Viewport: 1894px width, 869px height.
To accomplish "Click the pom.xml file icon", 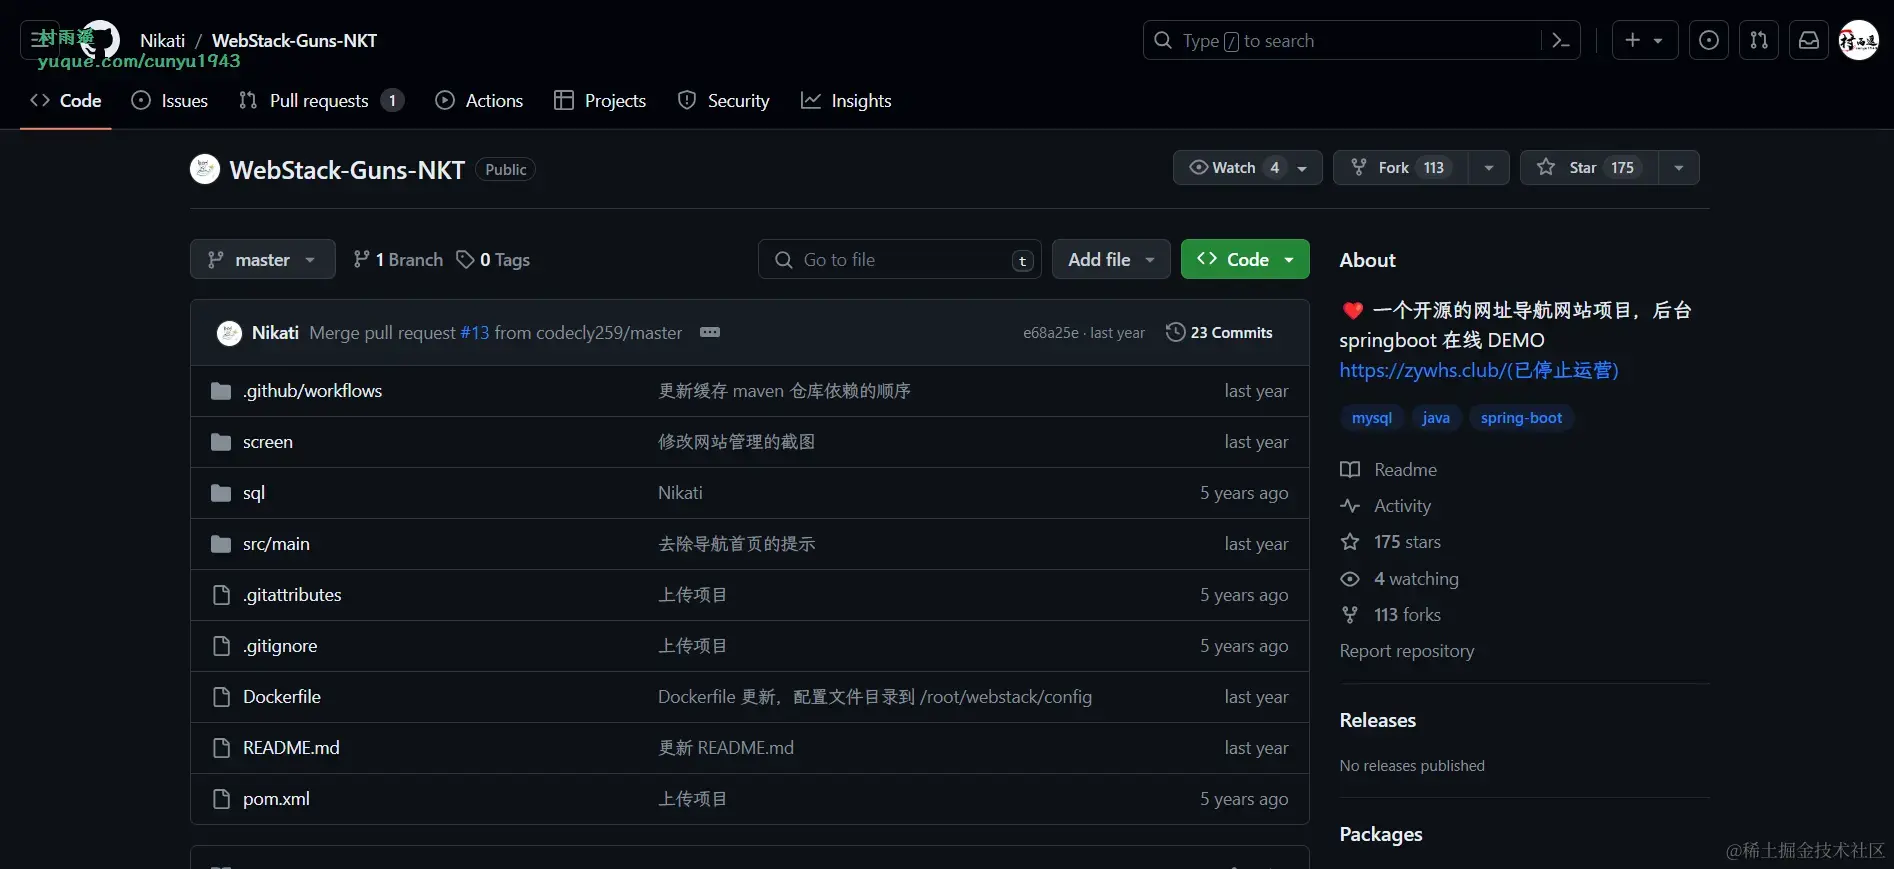I will point(221,799).
